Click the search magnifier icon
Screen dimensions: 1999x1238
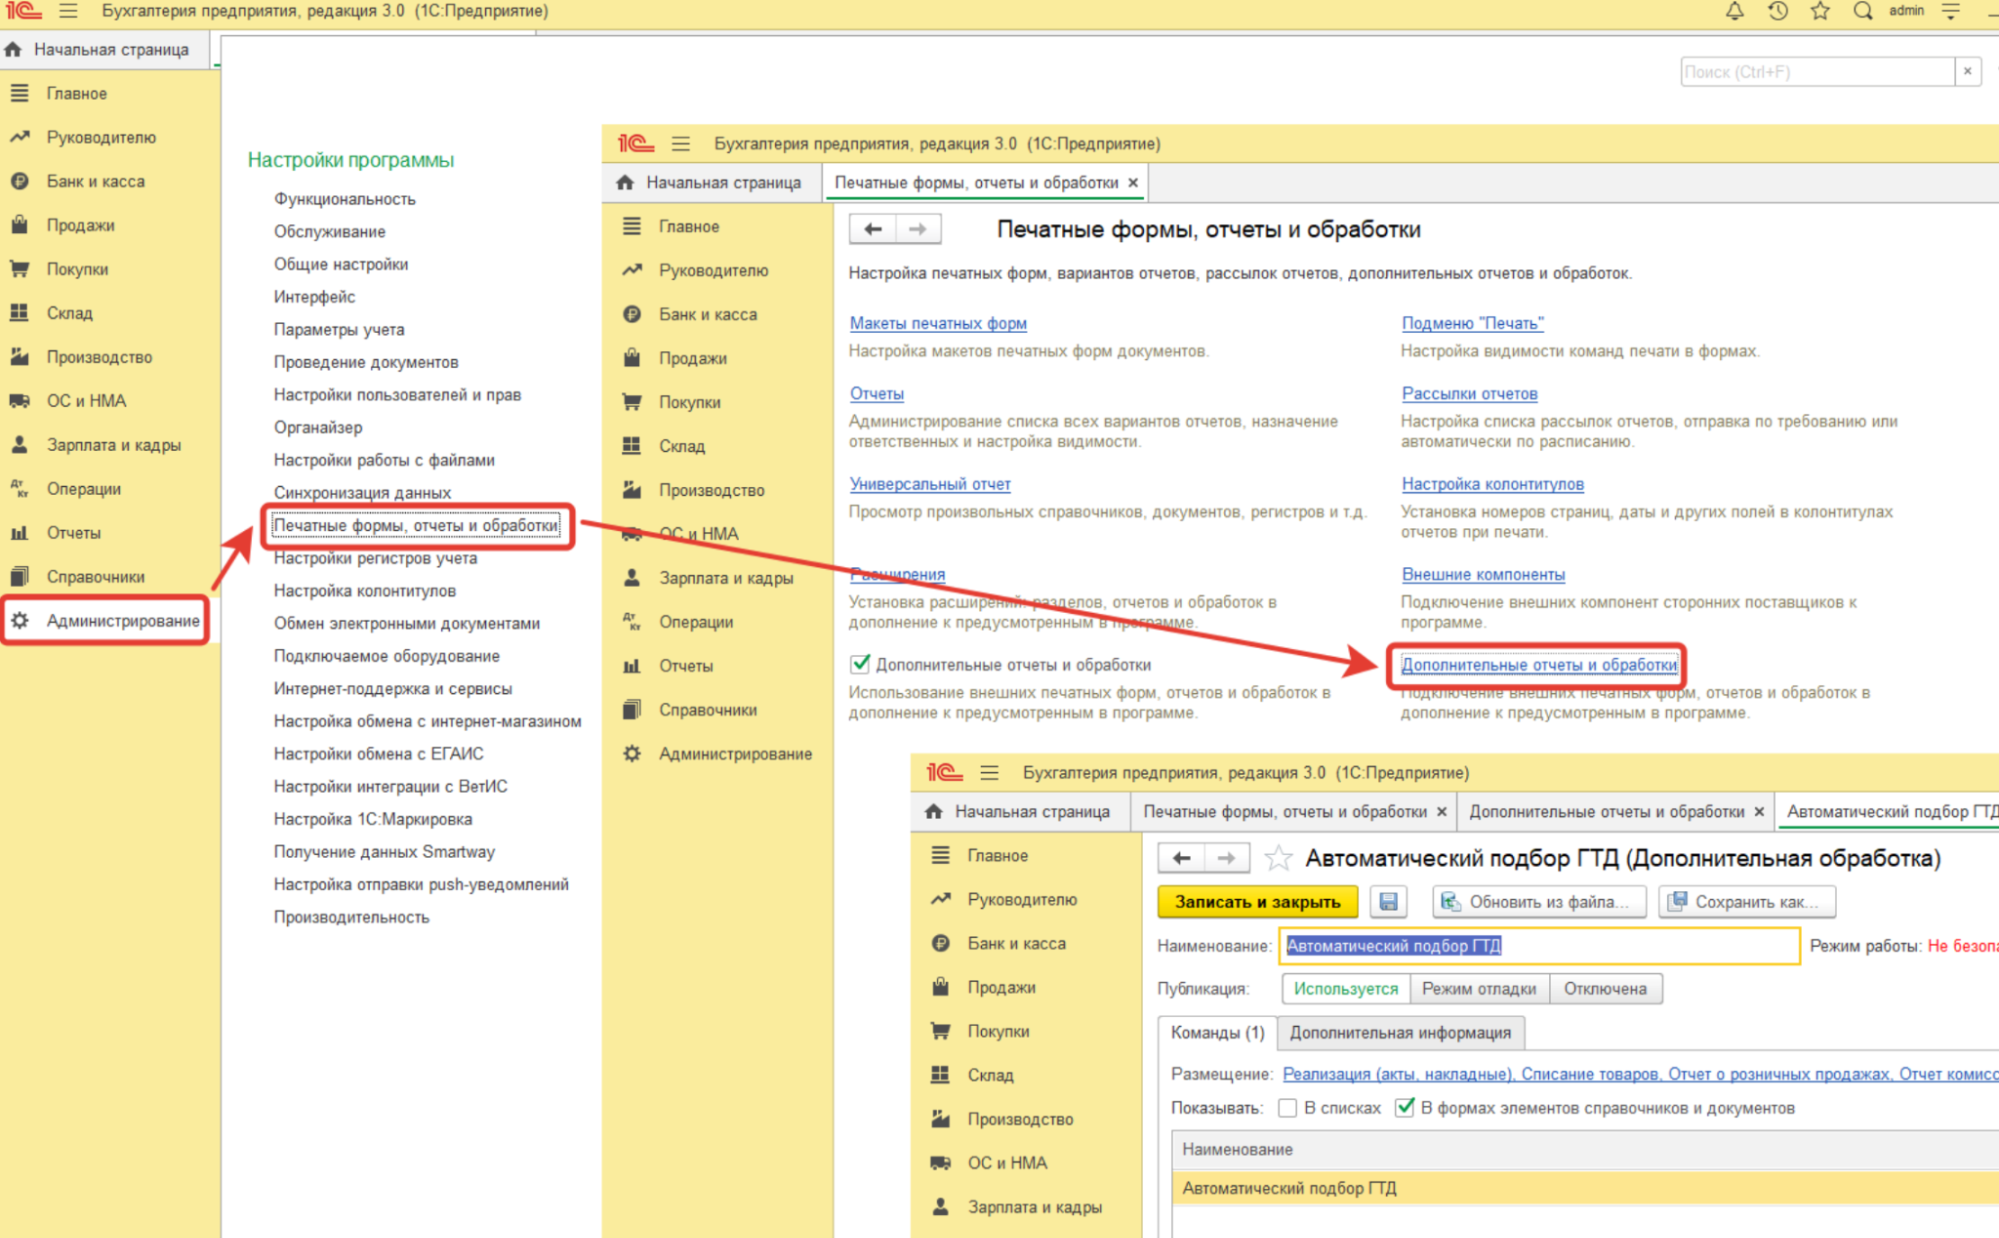pyautogui.click(x=1862, y=11)
